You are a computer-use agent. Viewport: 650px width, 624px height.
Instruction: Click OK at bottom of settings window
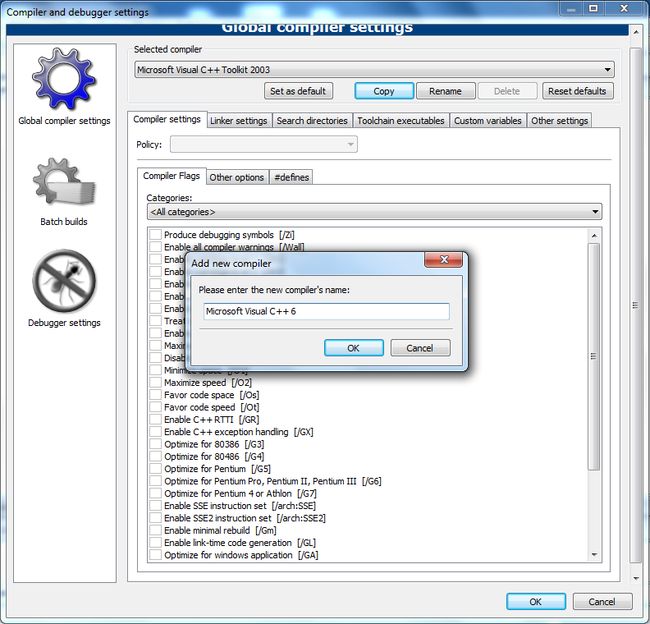coord(536,602)
